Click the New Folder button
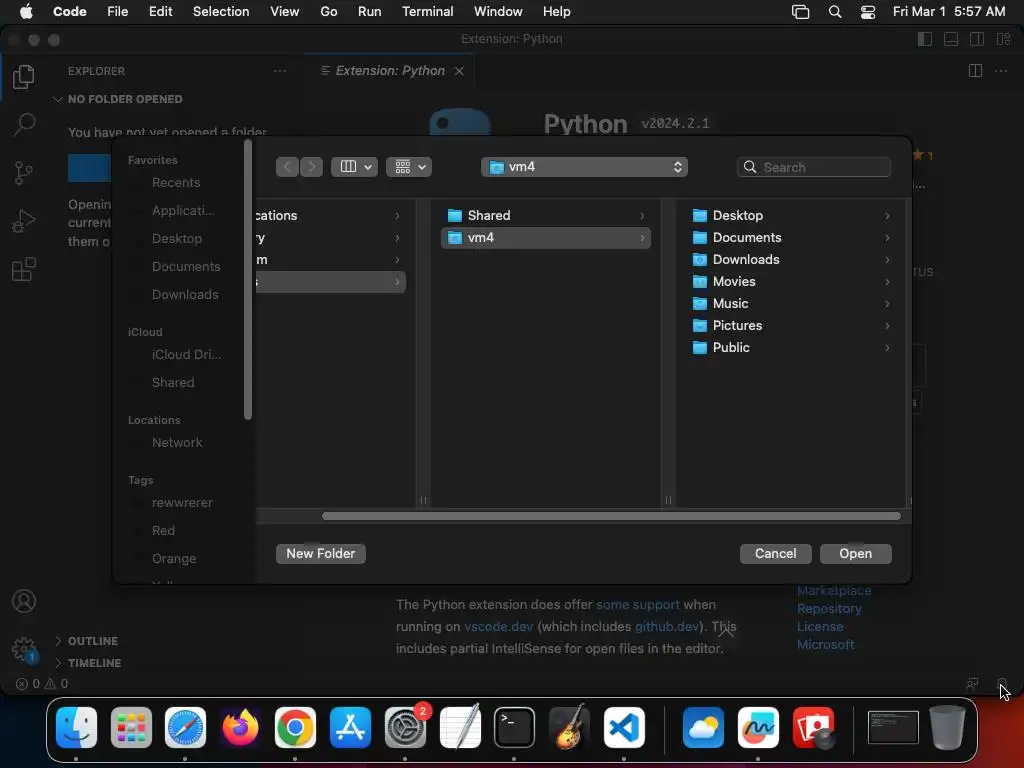This screenshot has width=1024, height=768. coord(321,554)
